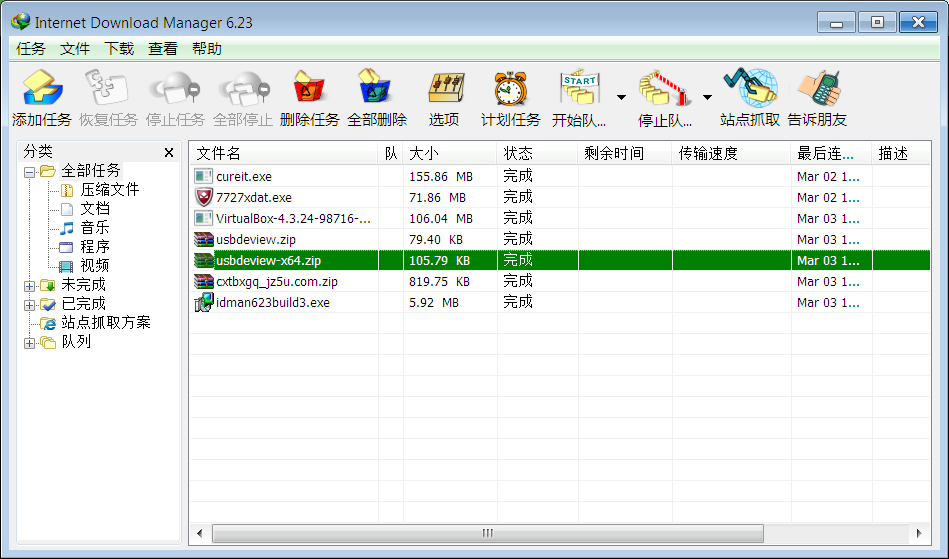
Task: Open the 任务 menu
Action: pyautogui.click(x=31, y=48)
